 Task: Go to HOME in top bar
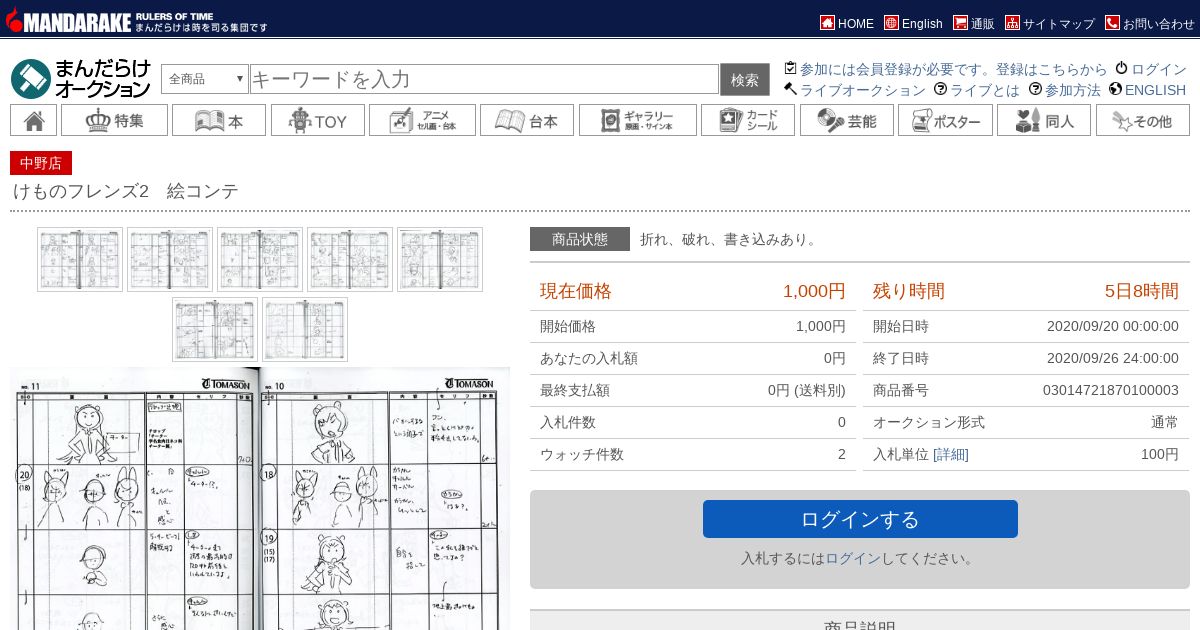pos(847,23)
